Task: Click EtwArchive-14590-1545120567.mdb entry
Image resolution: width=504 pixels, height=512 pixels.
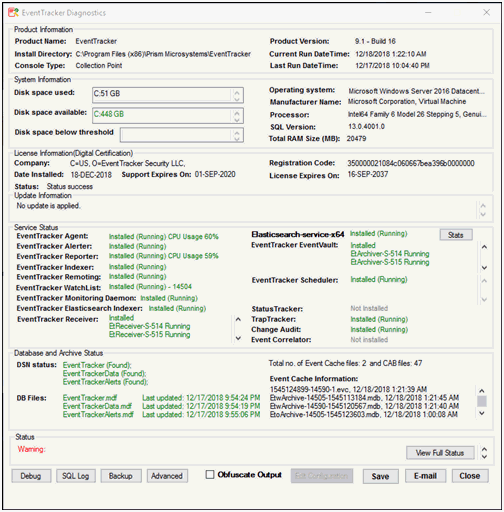Action: (364, 406)
